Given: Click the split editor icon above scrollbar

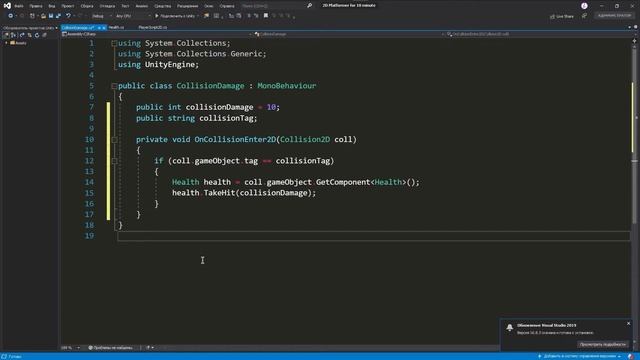Looking at the screenshot, I should click(634, 40).
